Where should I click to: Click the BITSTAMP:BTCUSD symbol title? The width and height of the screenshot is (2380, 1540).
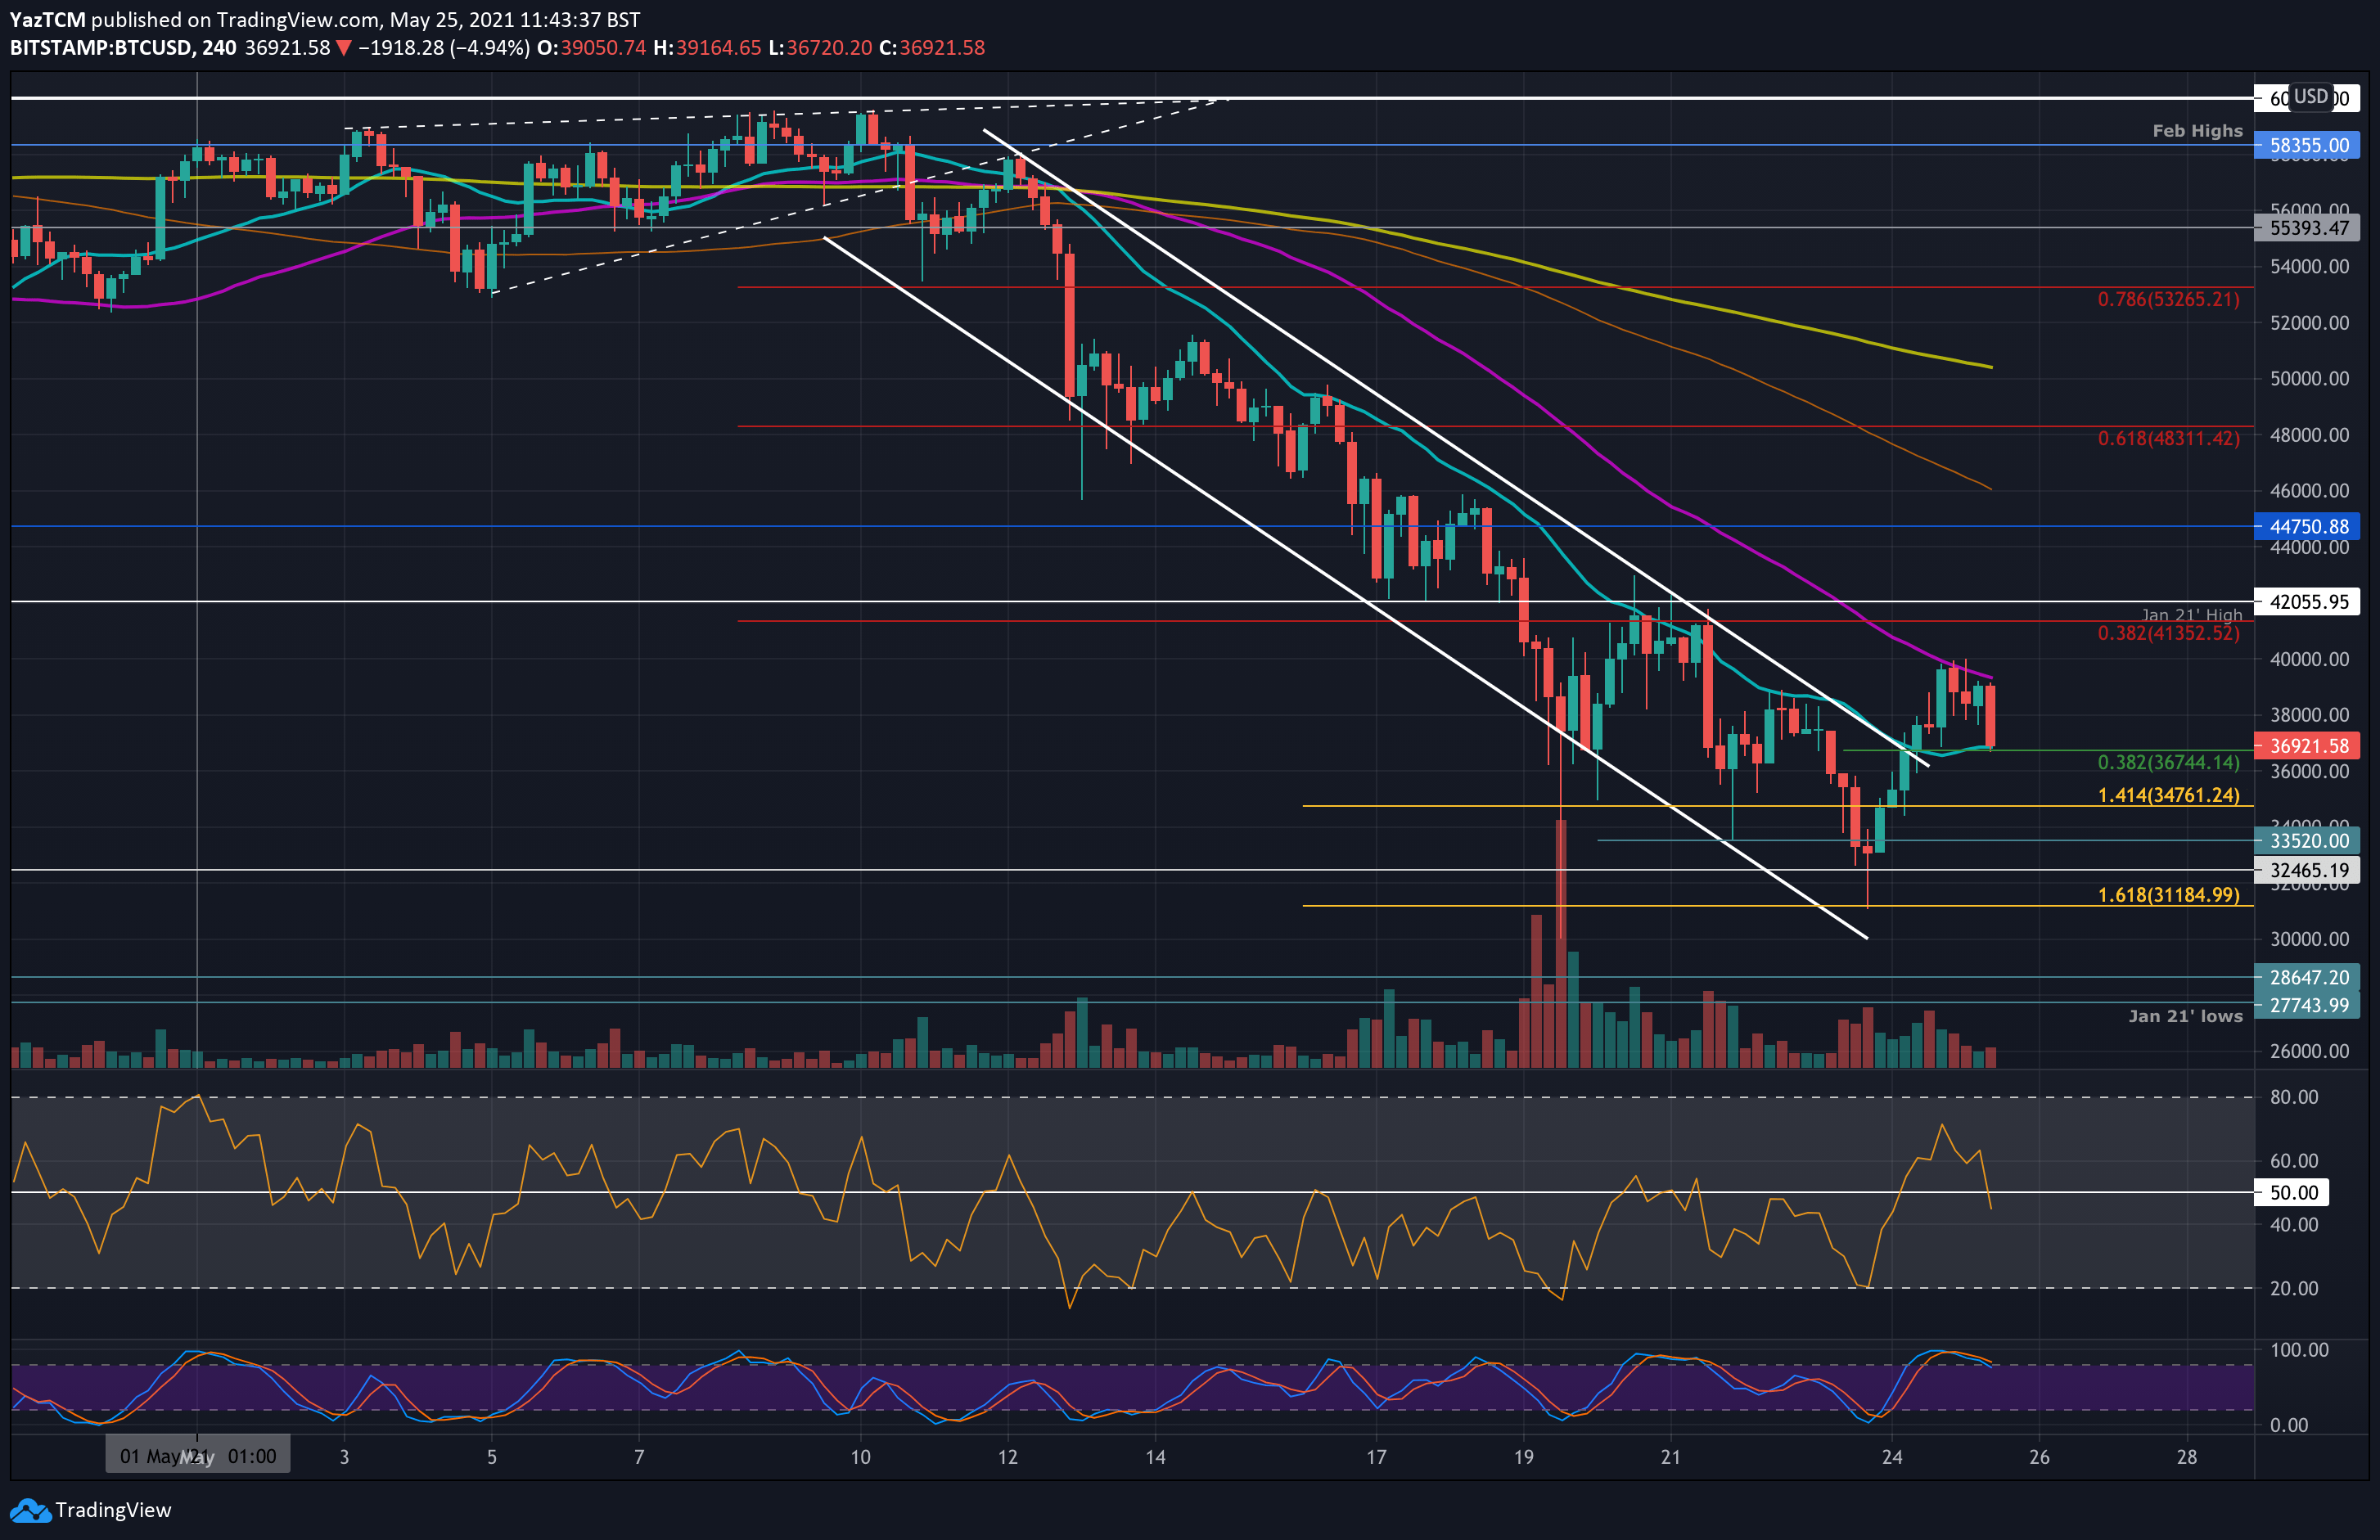(101, 48)
